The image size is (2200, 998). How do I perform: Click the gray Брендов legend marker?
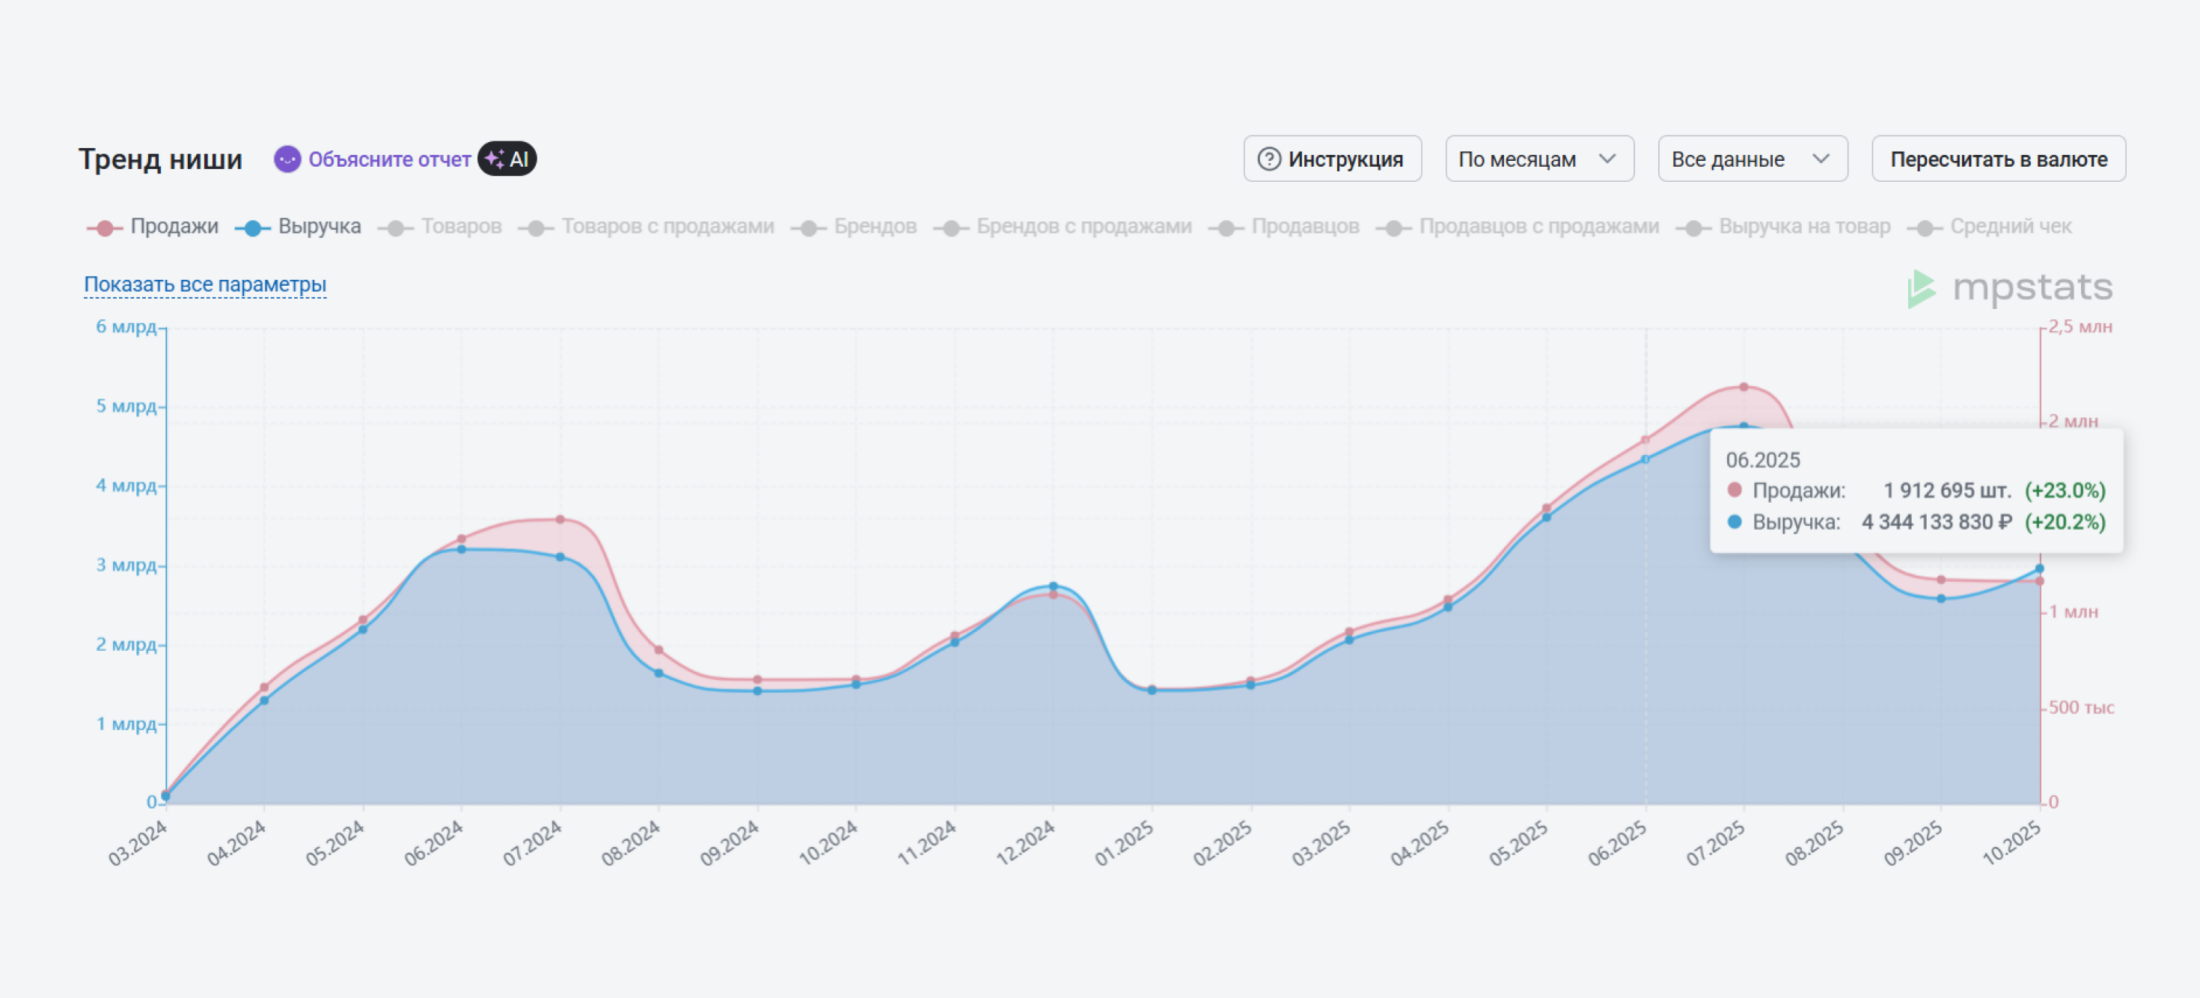pos(808,228)
